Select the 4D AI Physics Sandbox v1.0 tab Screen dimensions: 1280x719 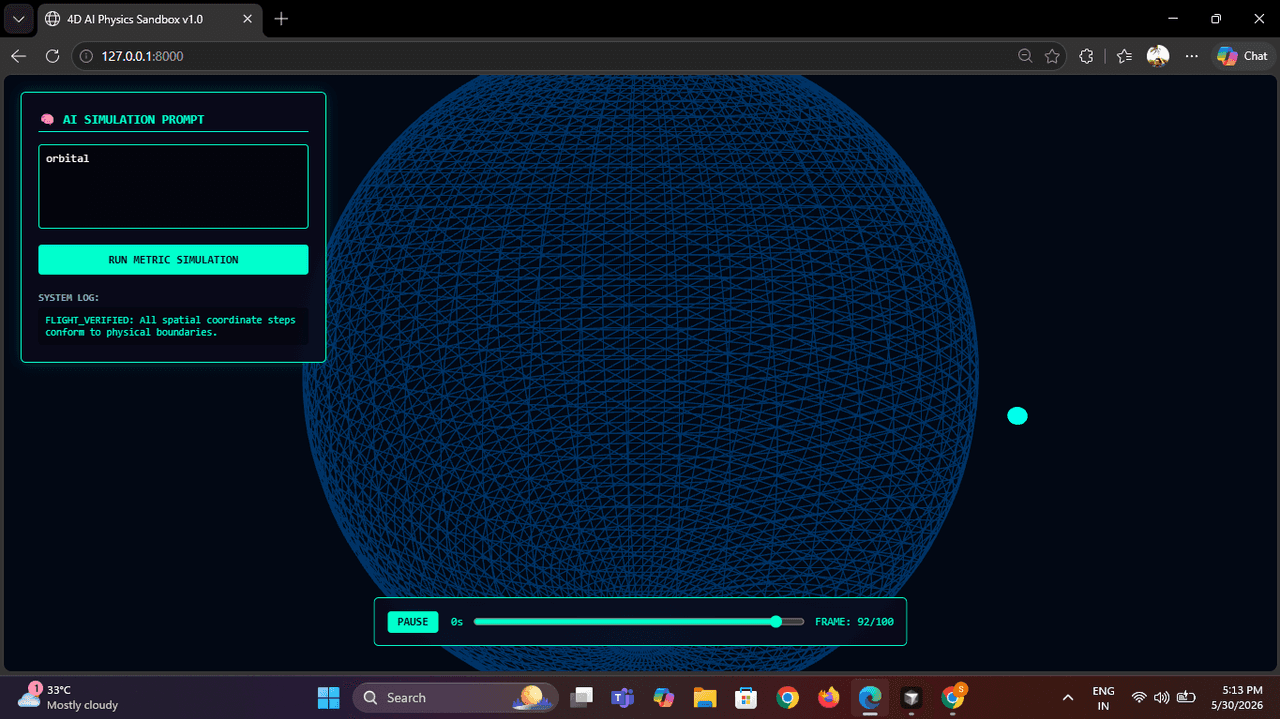coord(150,19)
